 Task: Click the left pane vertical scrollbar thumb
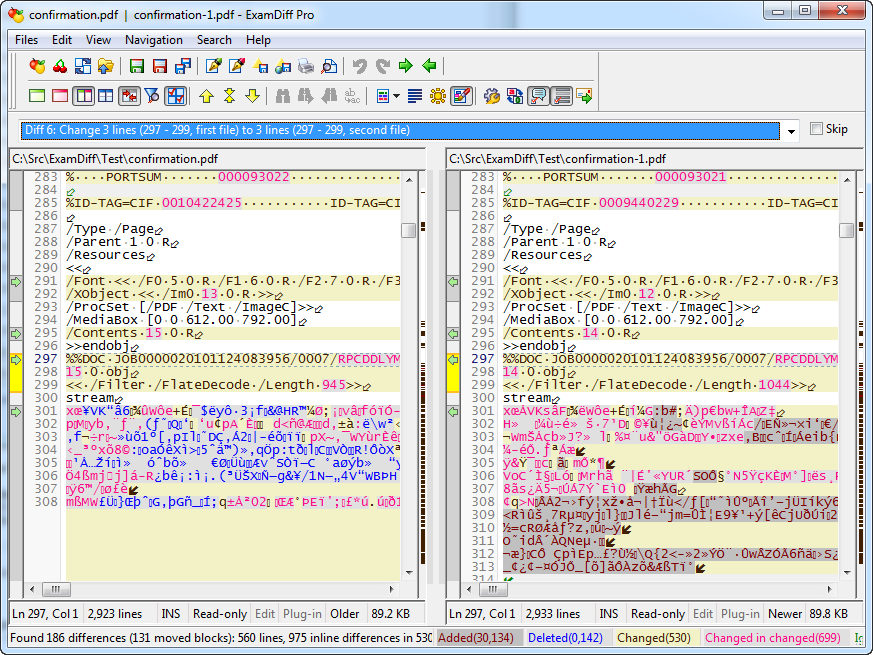pos(409,230)
